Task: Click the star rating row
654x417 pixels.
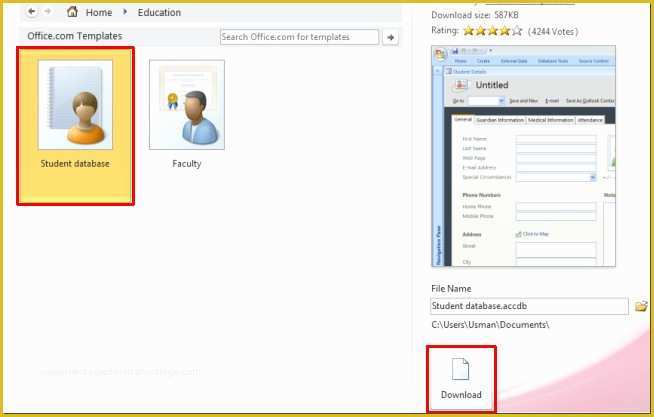Action: click(x=493, y=31)
